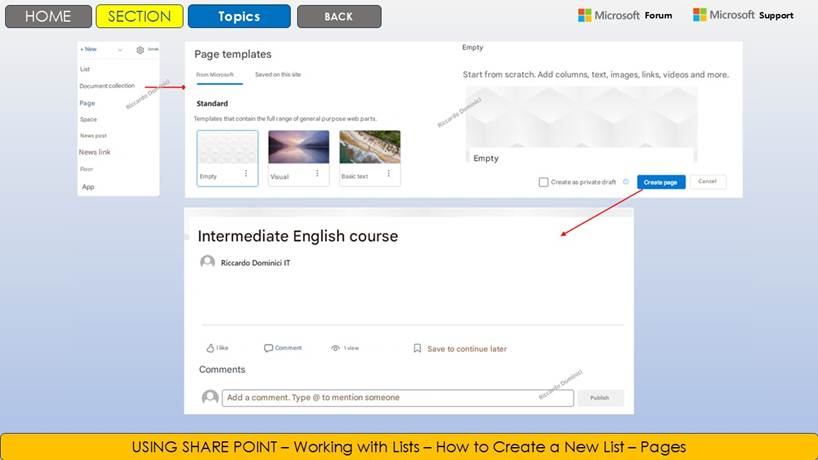Screen dimensions: 818x460
Task: Click the Microsoft logo next to Support
Action: (x=700, y=15)
